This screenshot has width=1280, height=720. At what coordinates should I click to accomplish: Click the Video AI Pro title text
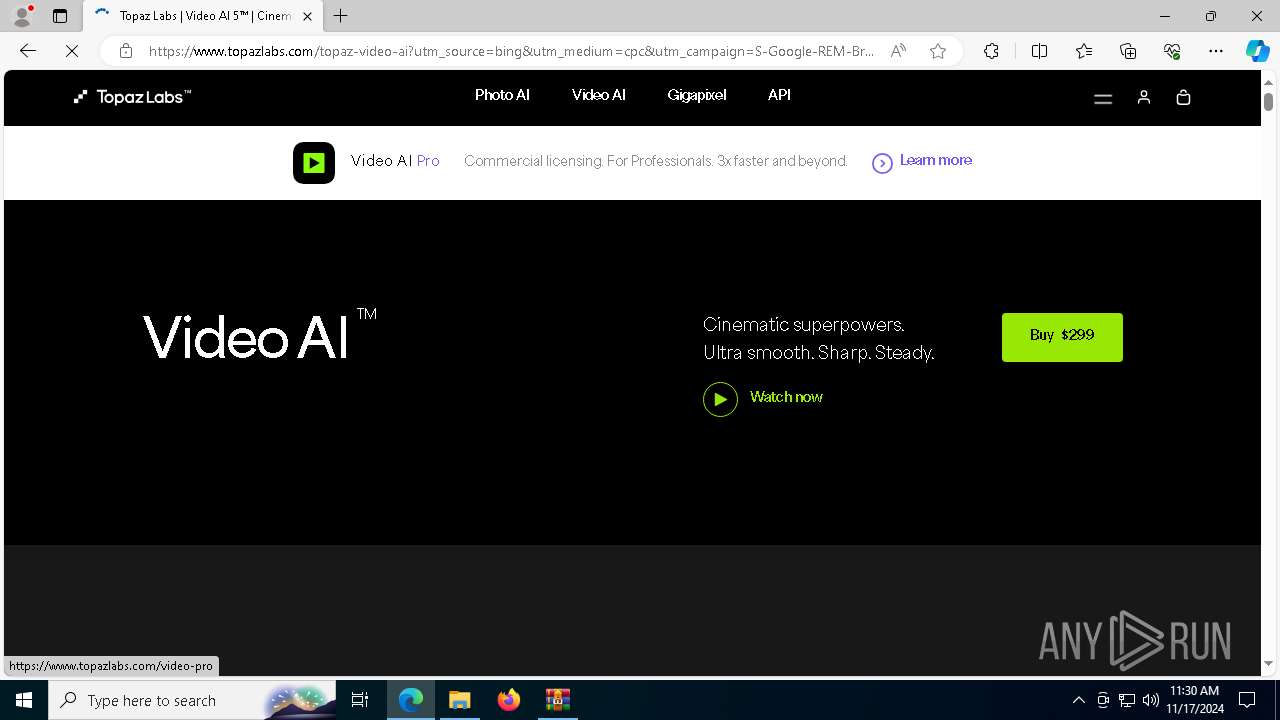[395, 161]
